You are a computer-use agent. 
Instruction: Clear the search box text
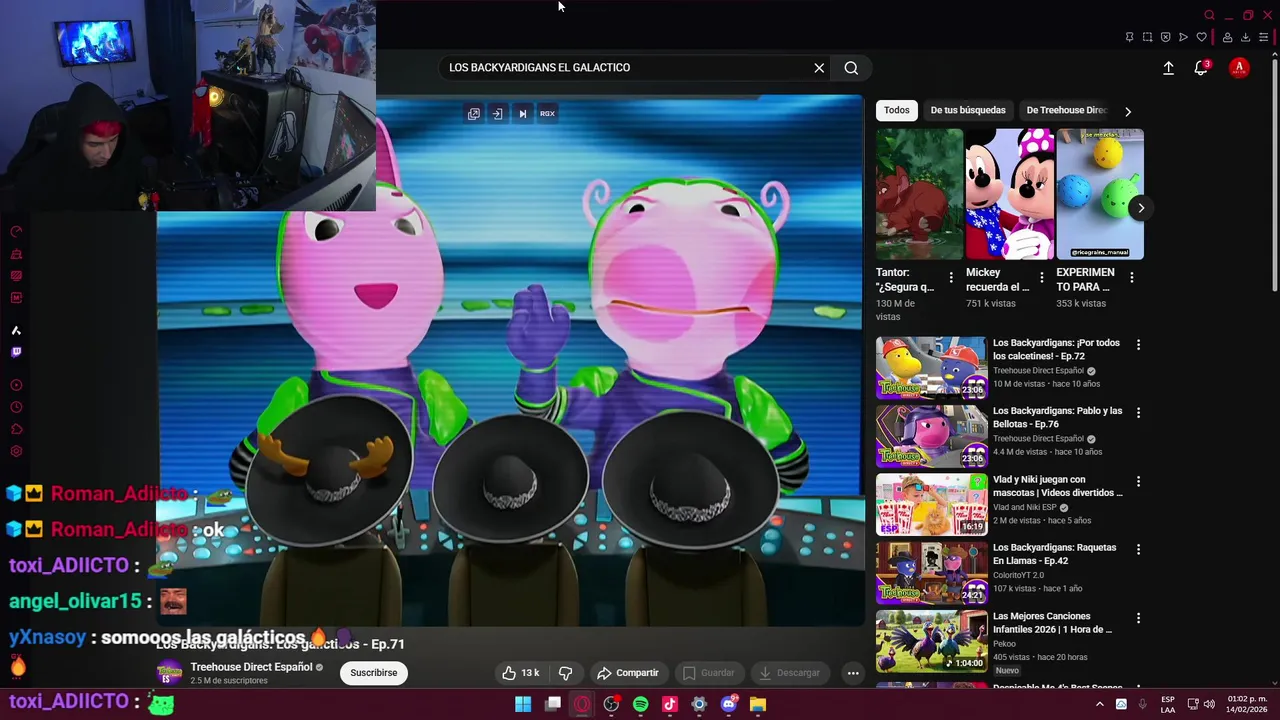(x=819, y=68)
